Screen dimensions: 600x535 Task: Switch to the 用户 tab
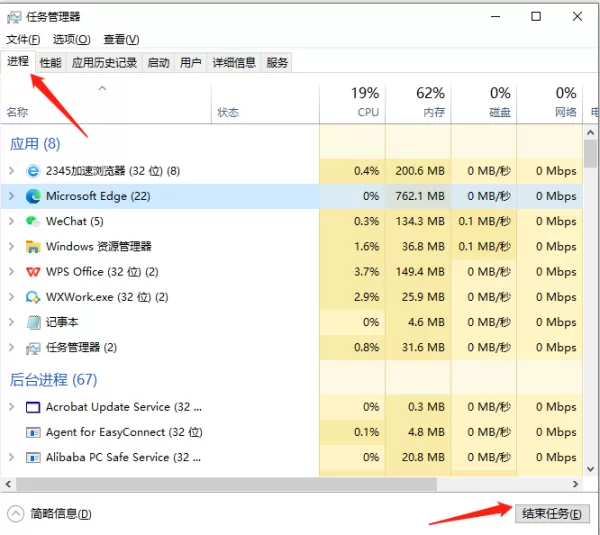pos(191,63)
